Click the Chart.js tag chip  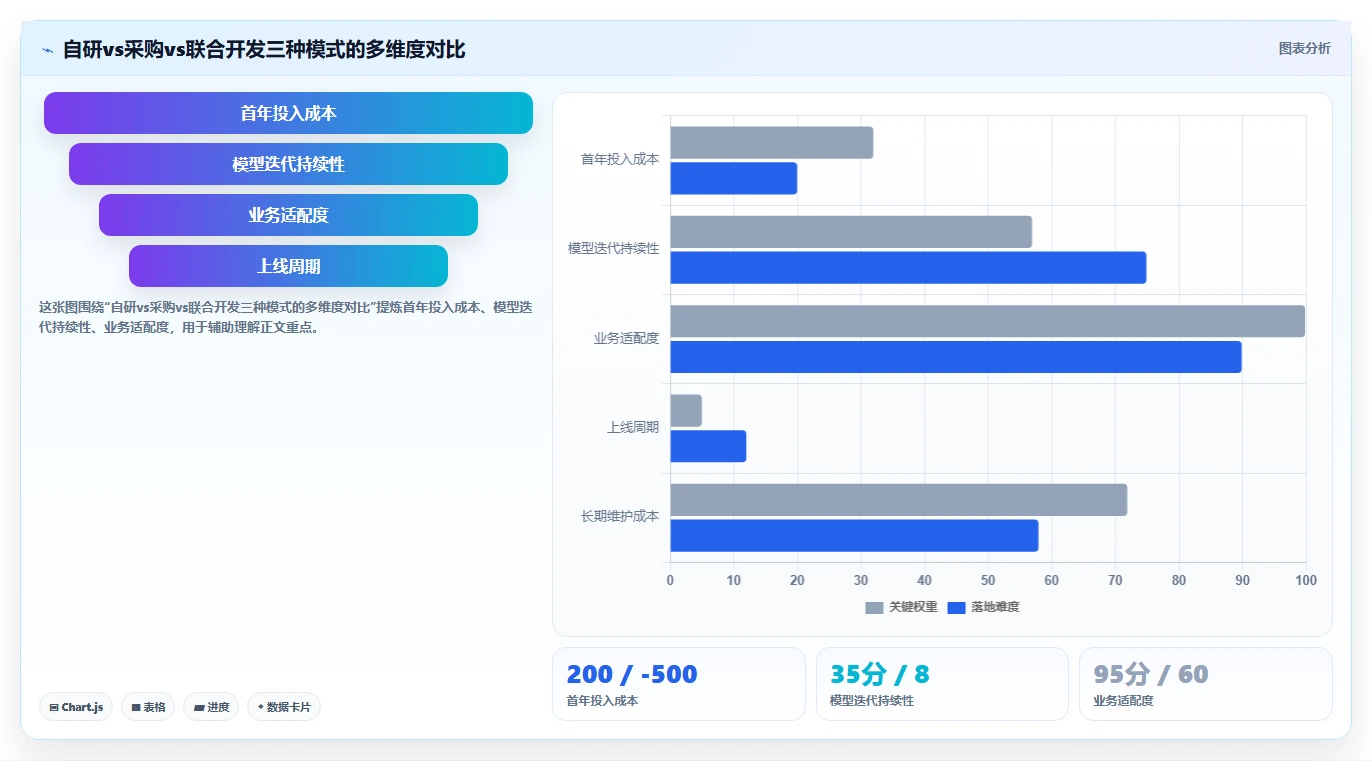point(77,707)
